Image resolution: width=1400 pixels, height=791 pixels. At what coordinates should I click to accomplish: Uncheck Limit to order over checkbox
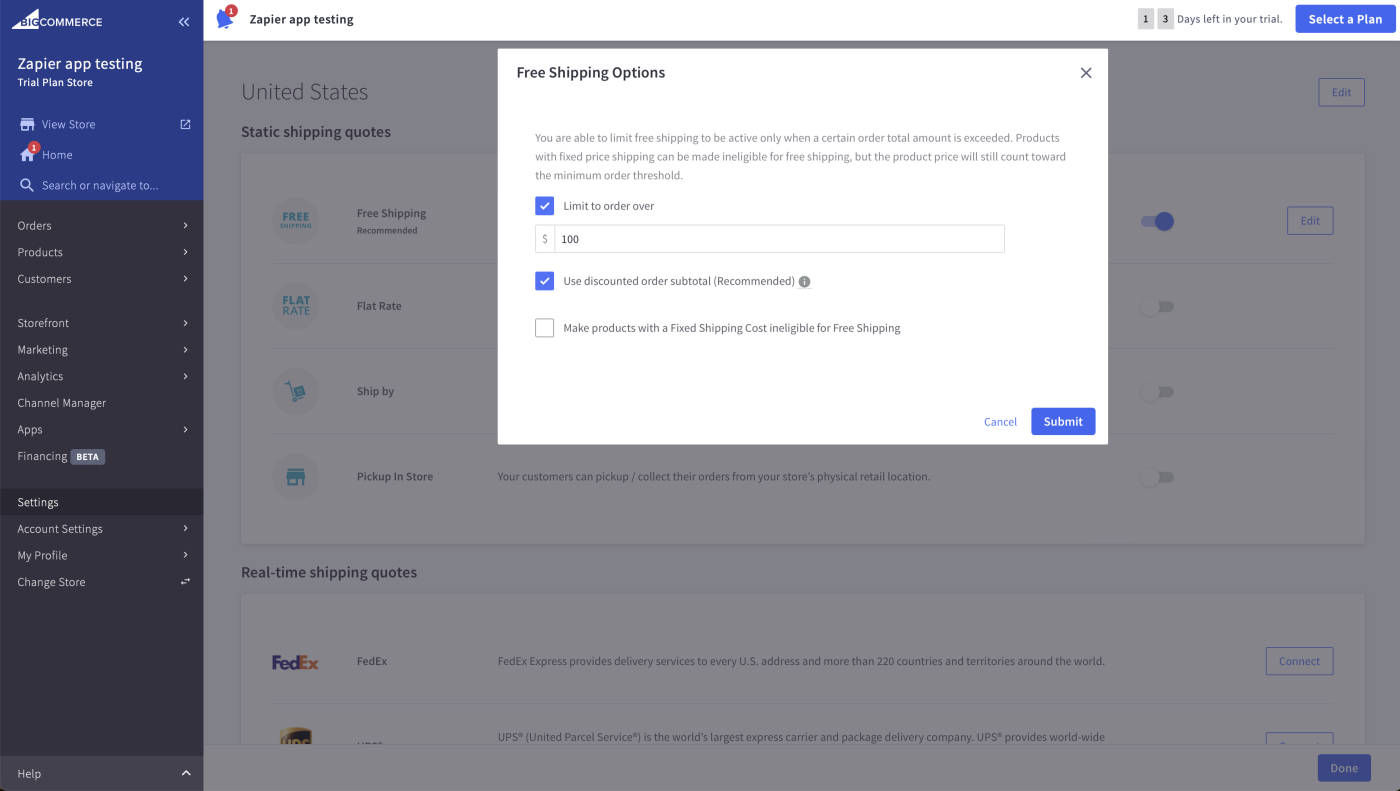(x=544, y=206)
